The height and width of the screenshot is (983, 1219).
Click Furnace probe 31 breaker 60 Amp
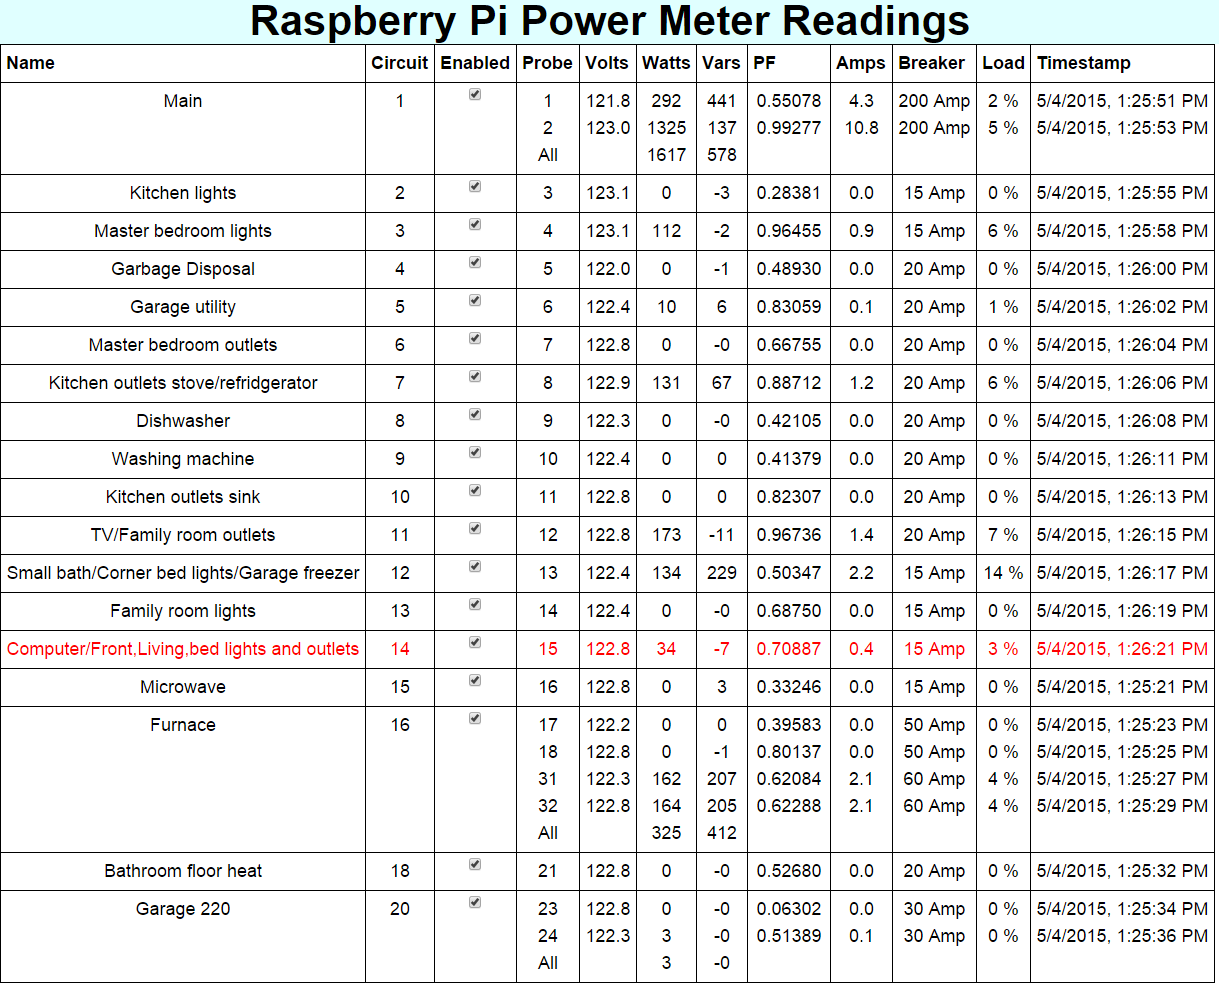point(933,779)
